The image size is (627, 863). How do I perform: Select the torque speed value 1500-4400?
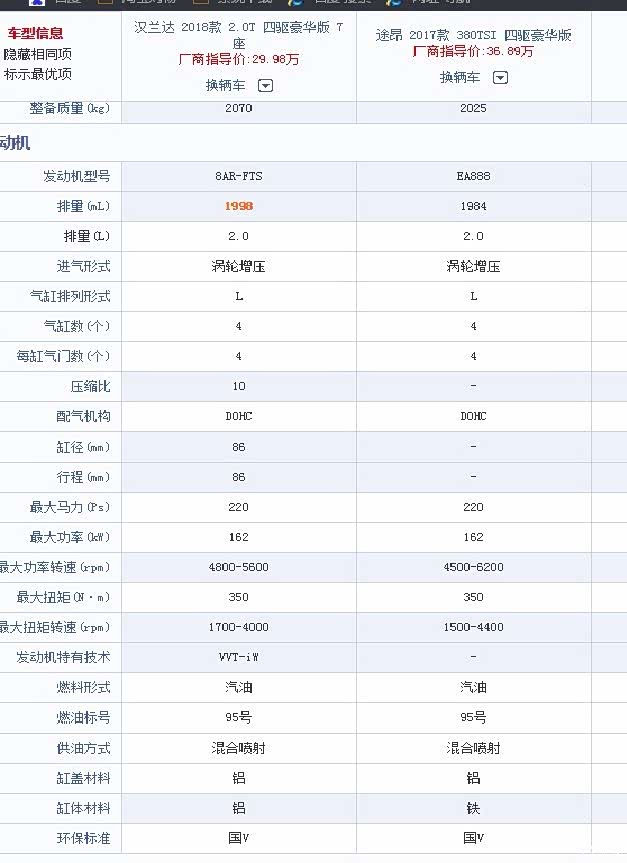click(473, 627)
